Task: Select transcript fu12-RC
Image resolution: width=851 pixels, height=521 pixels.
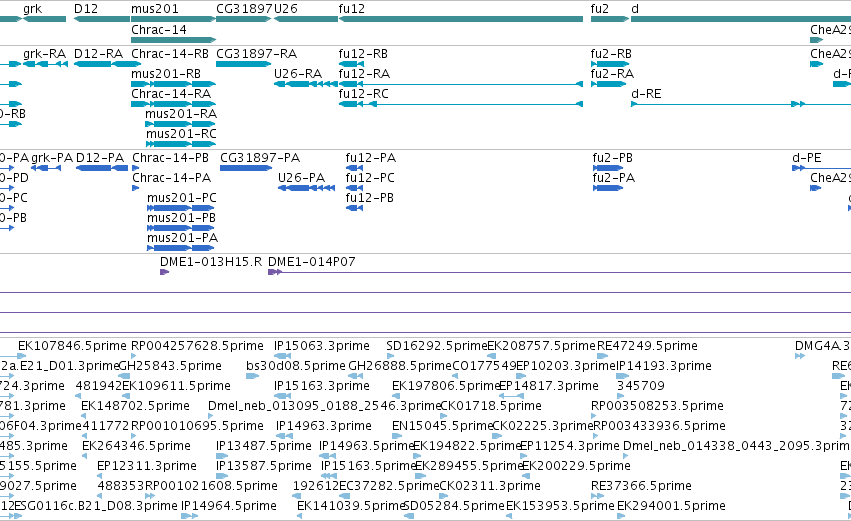Action: 364,94
